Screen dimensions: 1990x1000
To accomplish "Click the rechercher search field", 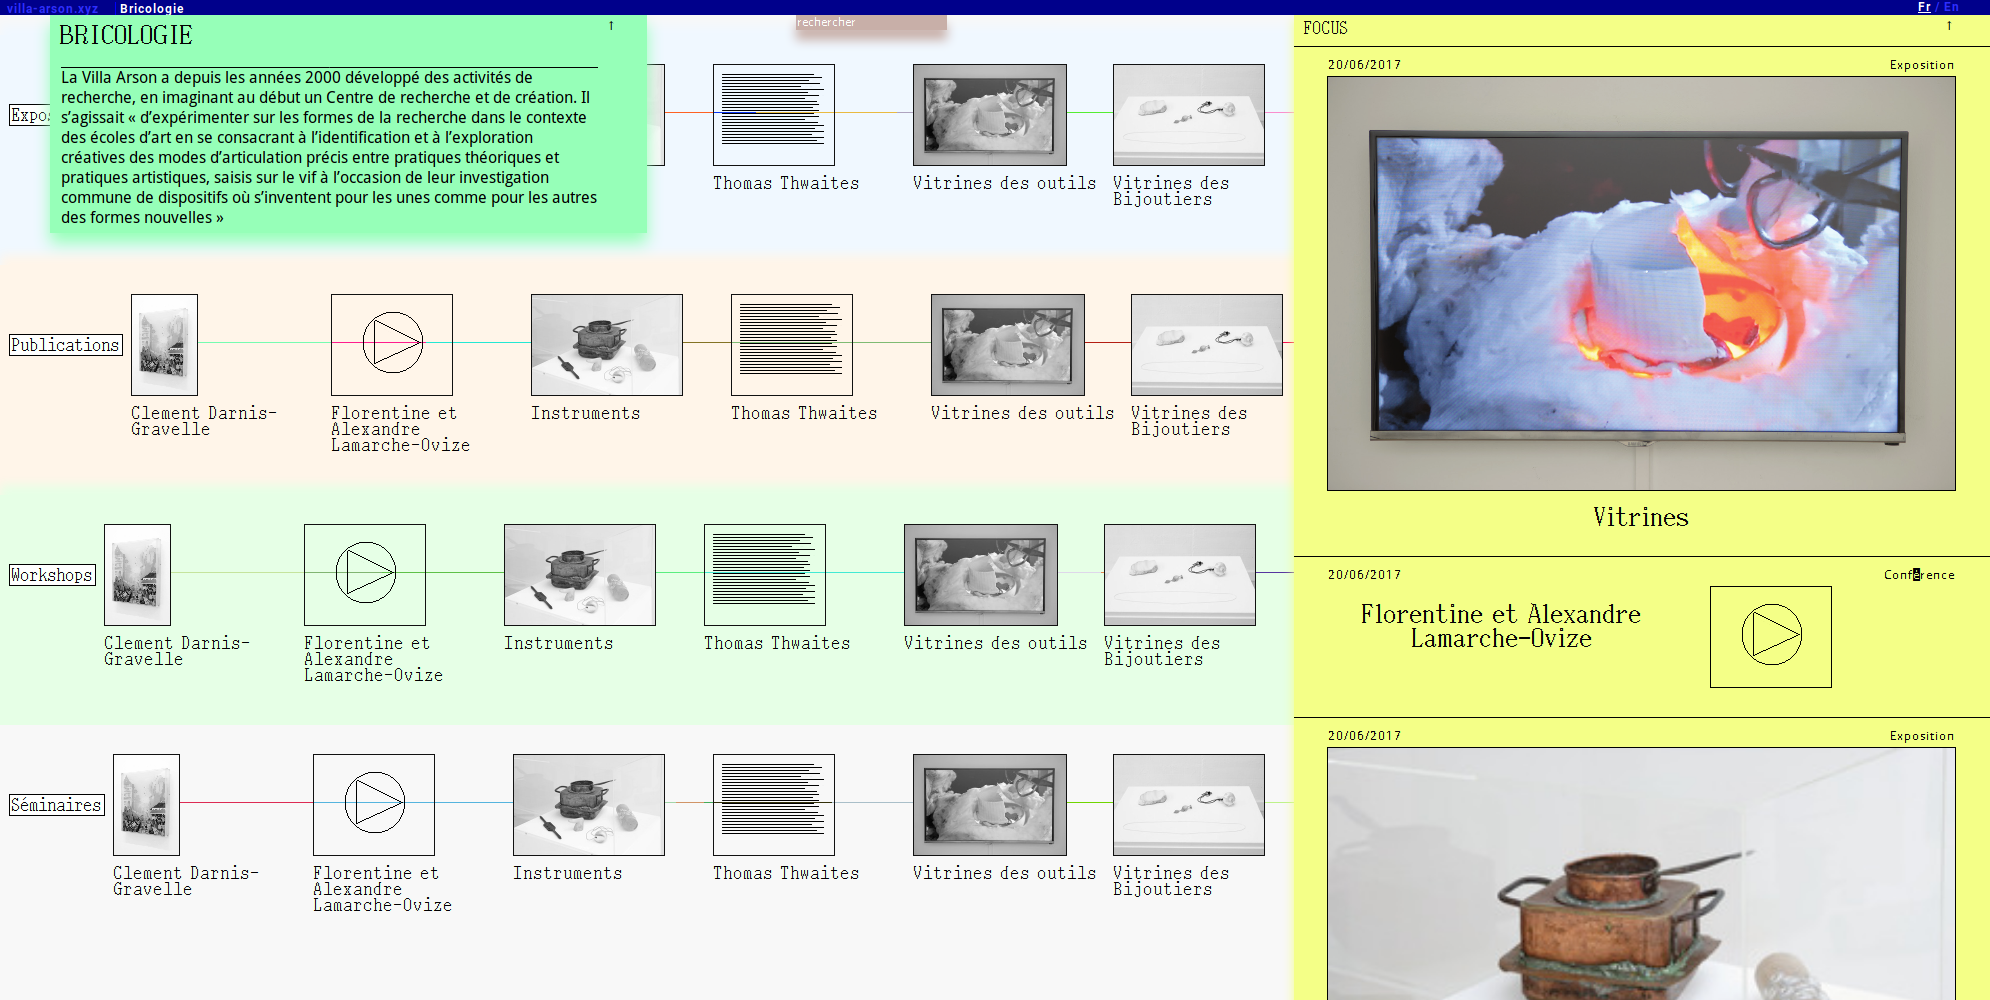I will pyautogui.click(x=870, y=22).
